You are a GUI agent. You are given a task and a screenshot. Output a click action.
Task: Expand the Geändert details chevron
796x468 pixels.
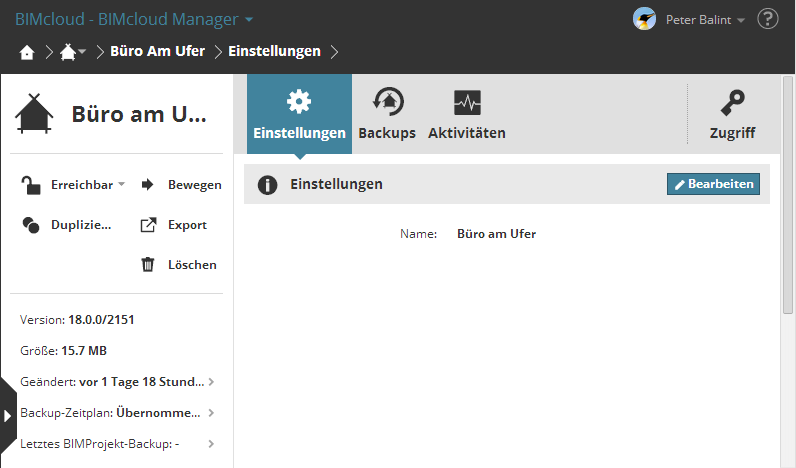[211, 382]
